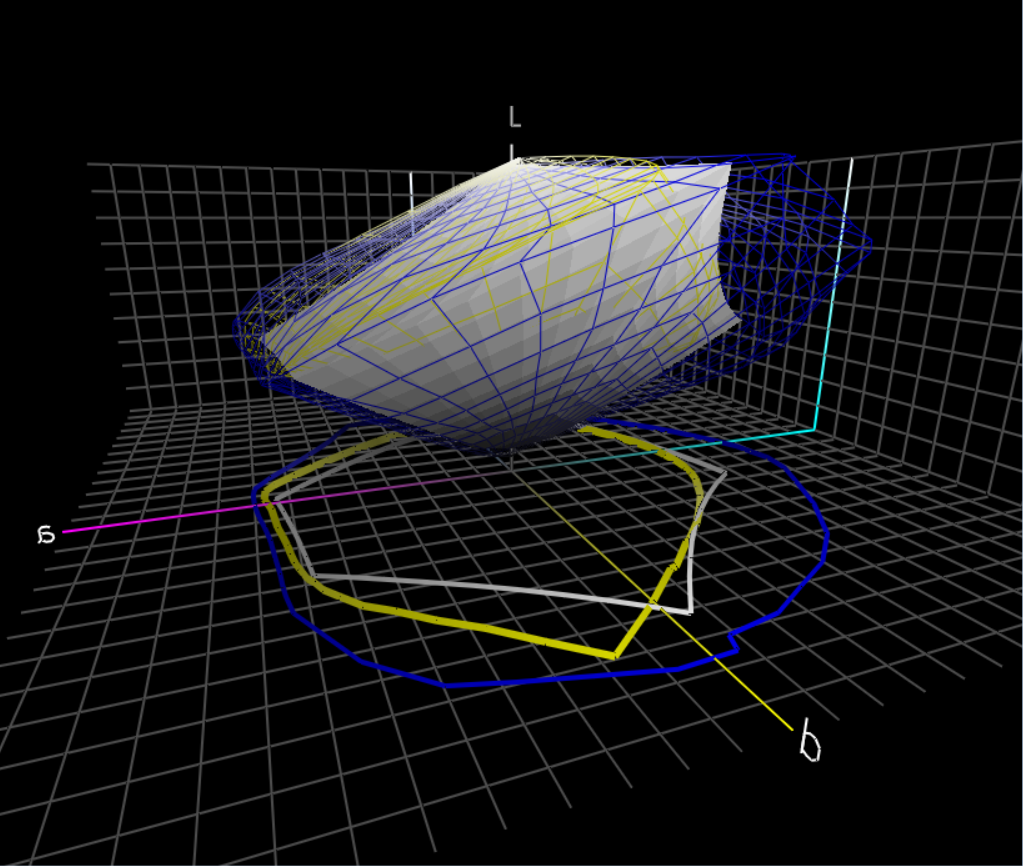This screenshot has height=866, width=1023.
Task: Click the notch in the blue outline
Action: pyautogui.click(x=735, y=643)
